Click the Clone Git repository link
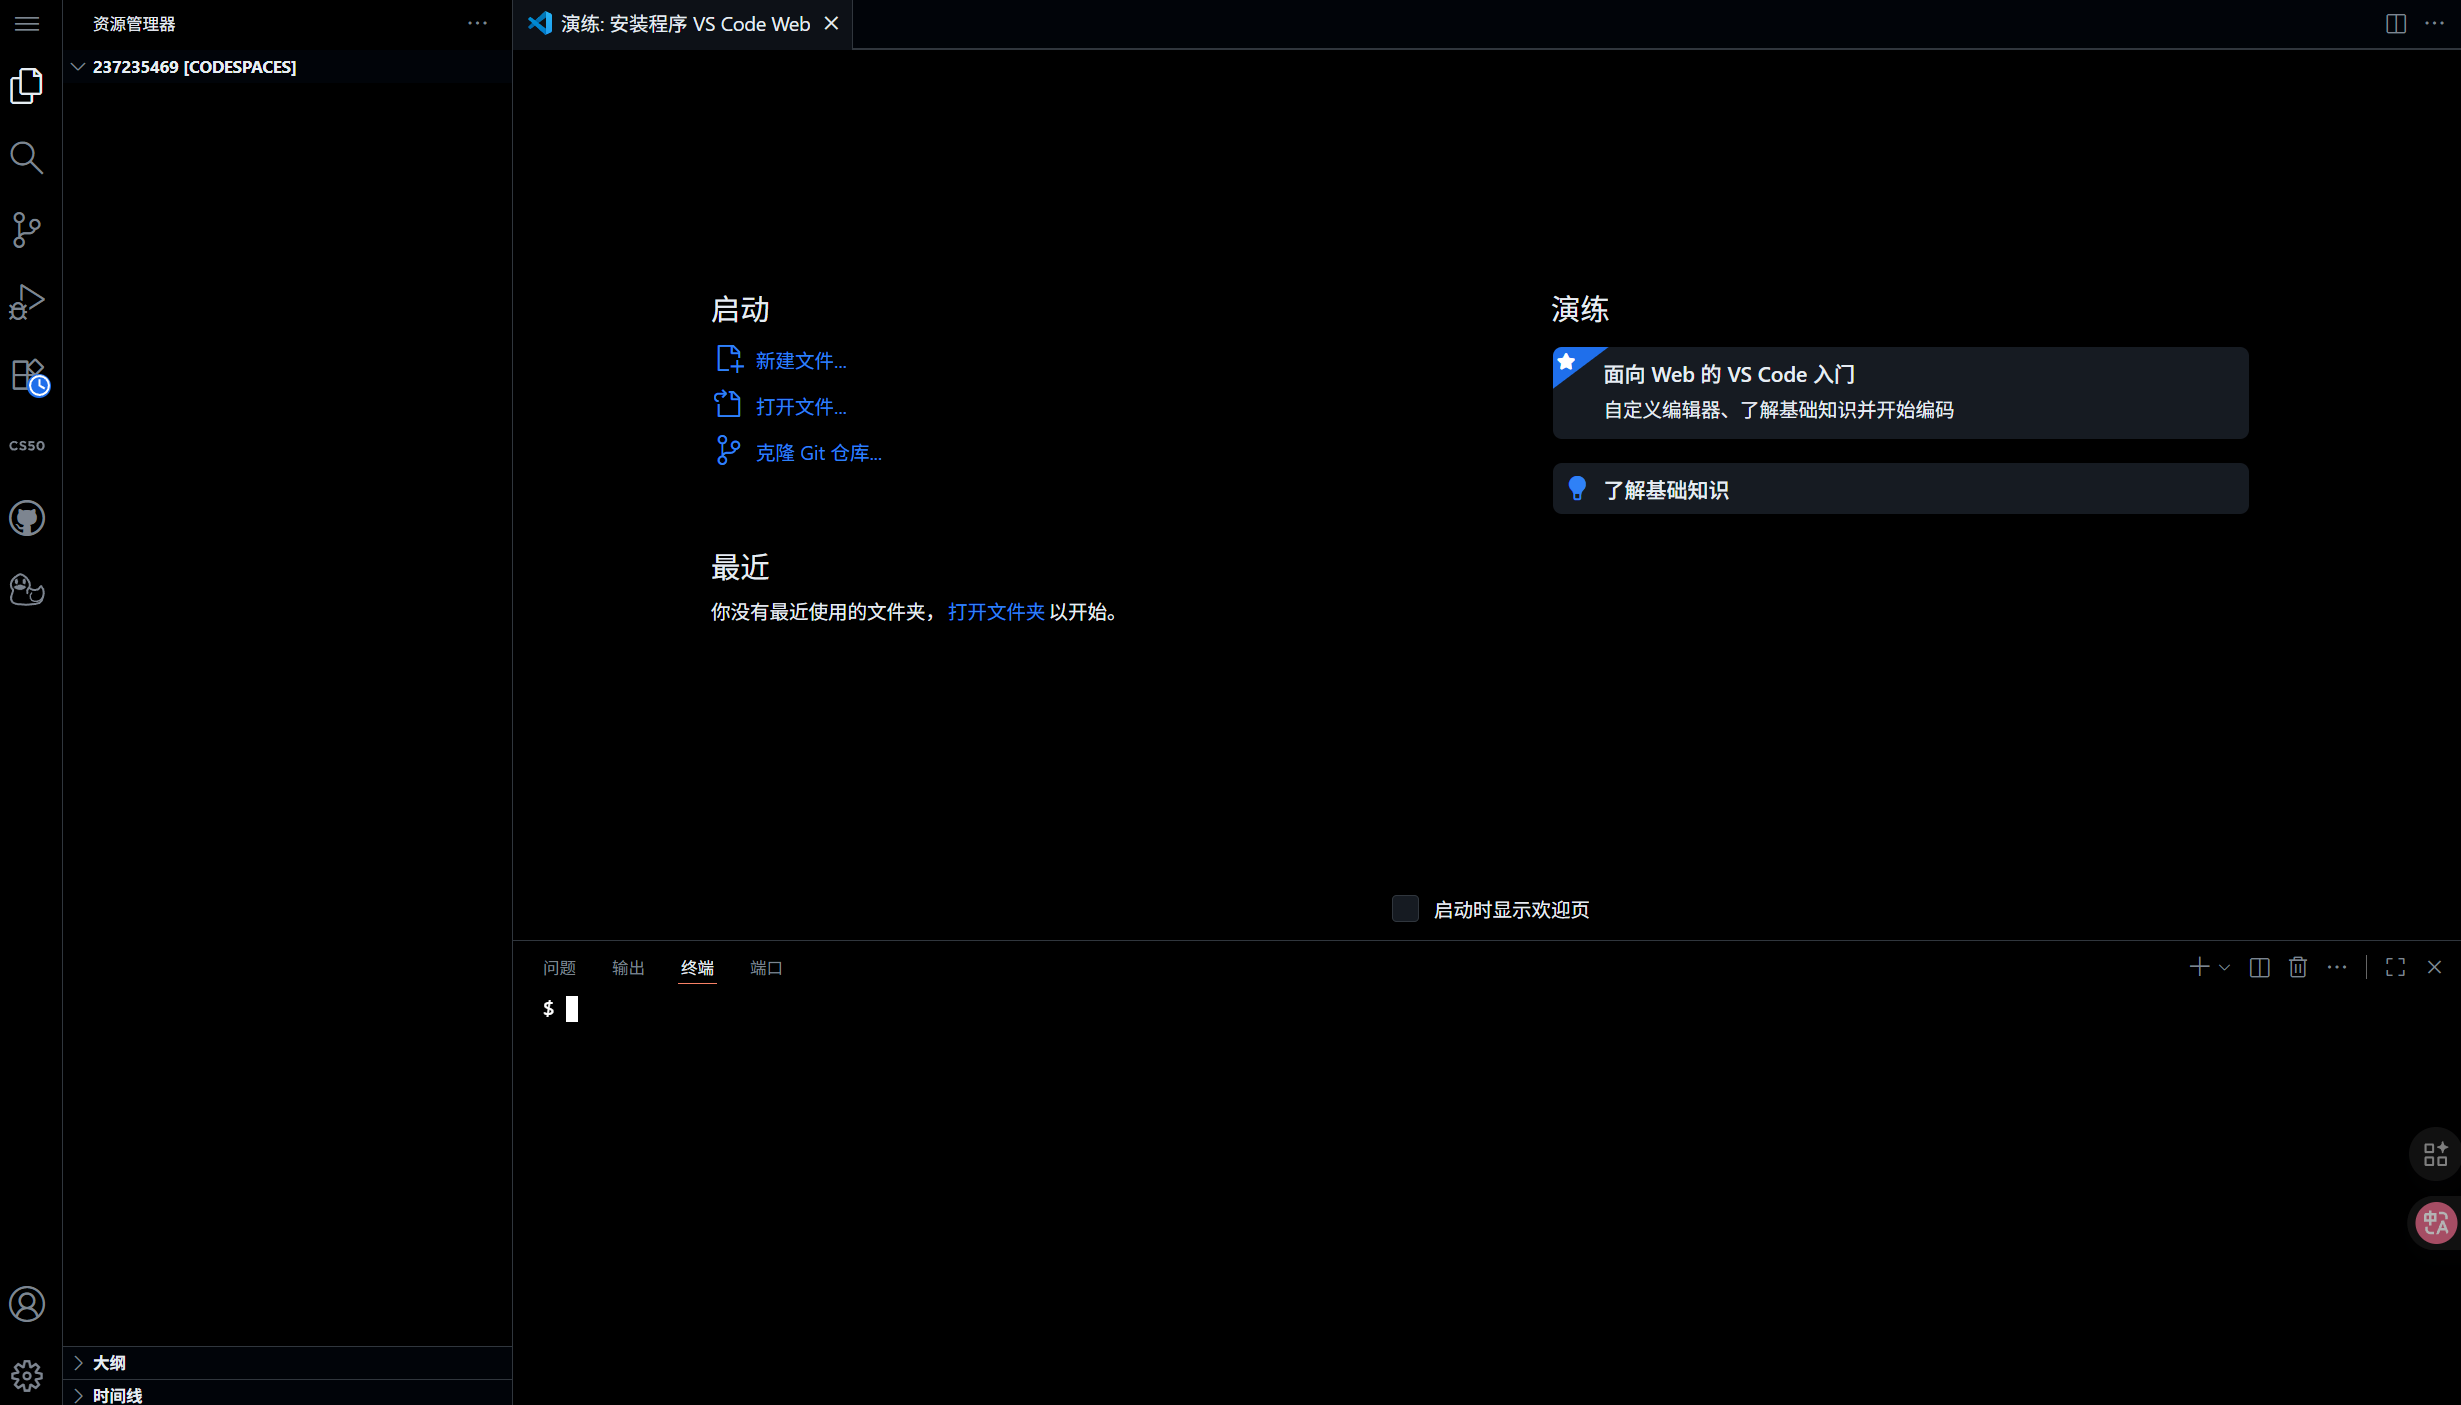 click(x=818, y=453)
